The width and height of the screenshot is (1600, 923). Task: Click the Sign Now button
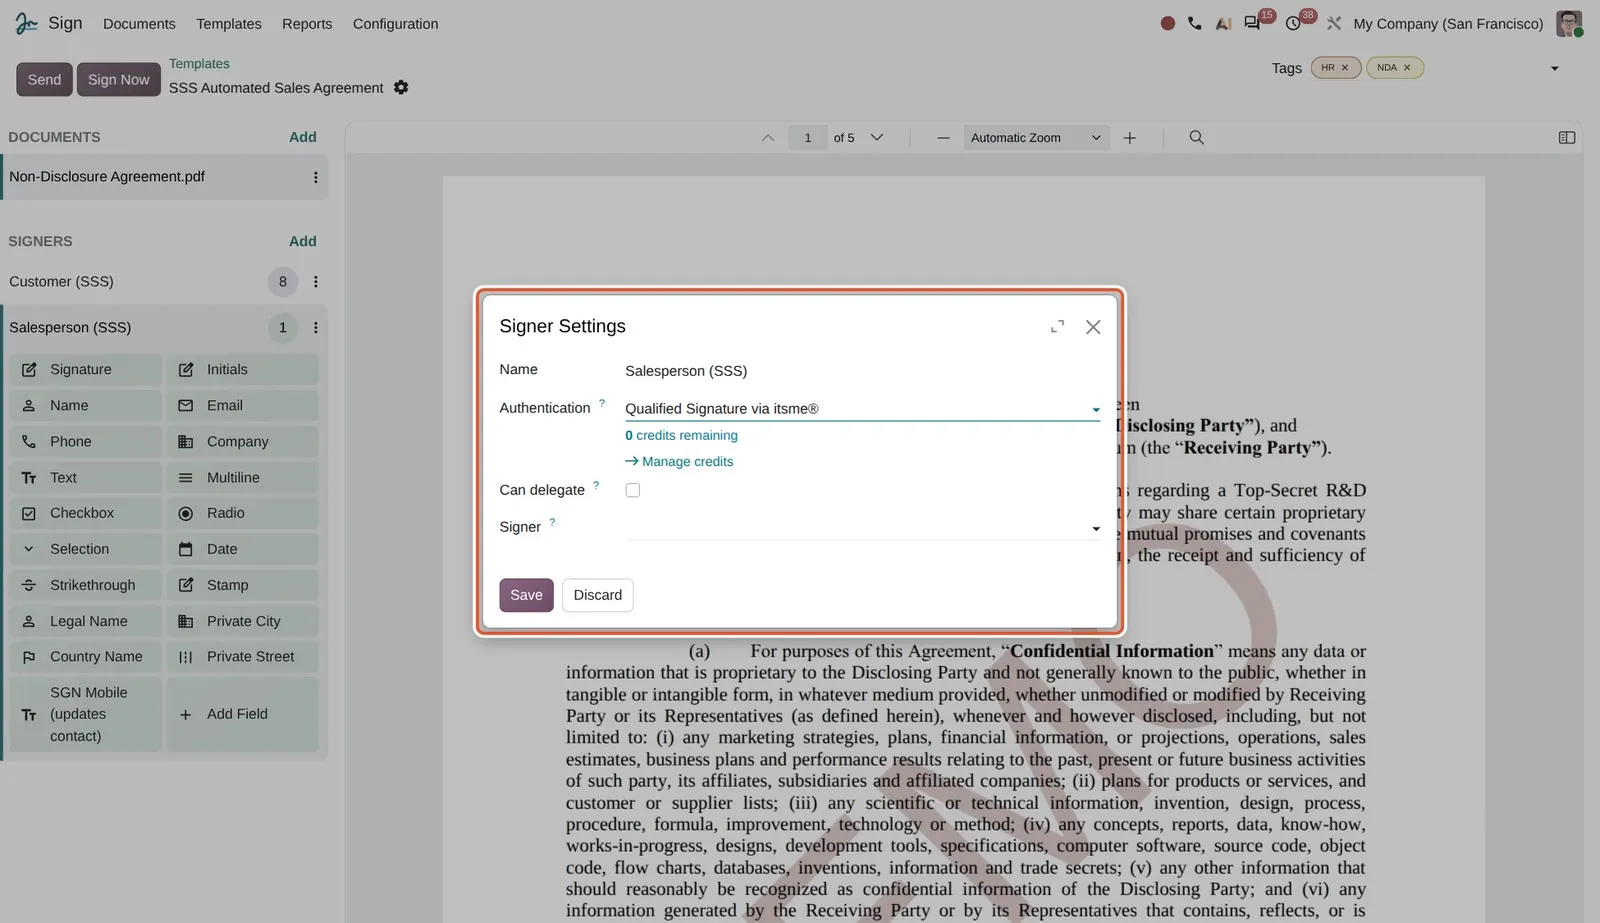118,80
